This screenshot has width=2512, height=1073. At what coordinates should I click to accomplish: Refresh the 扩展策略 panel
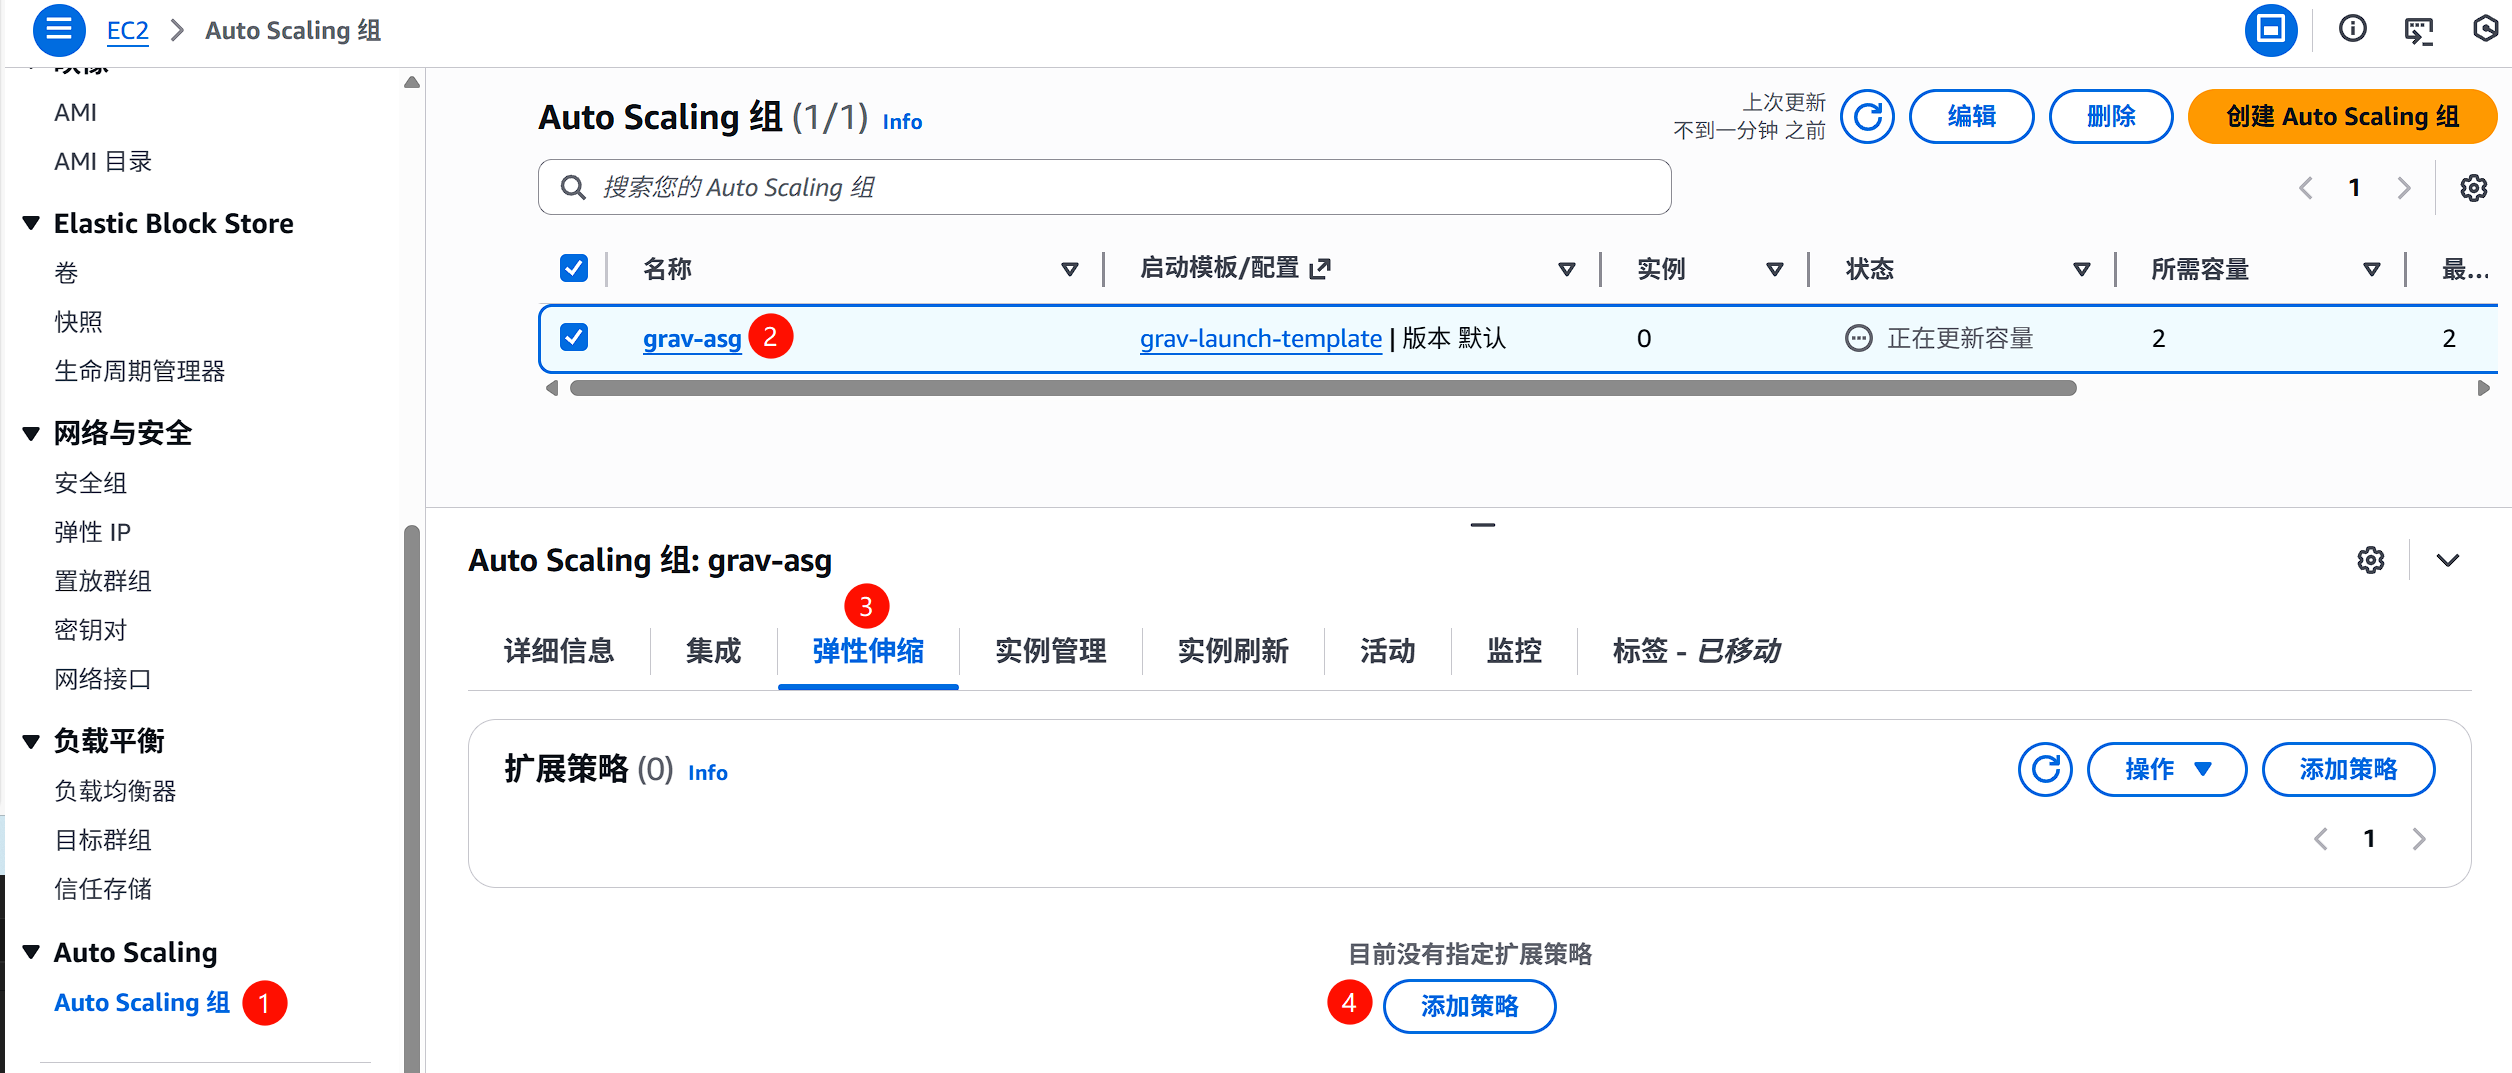[x=2045, y=770]
